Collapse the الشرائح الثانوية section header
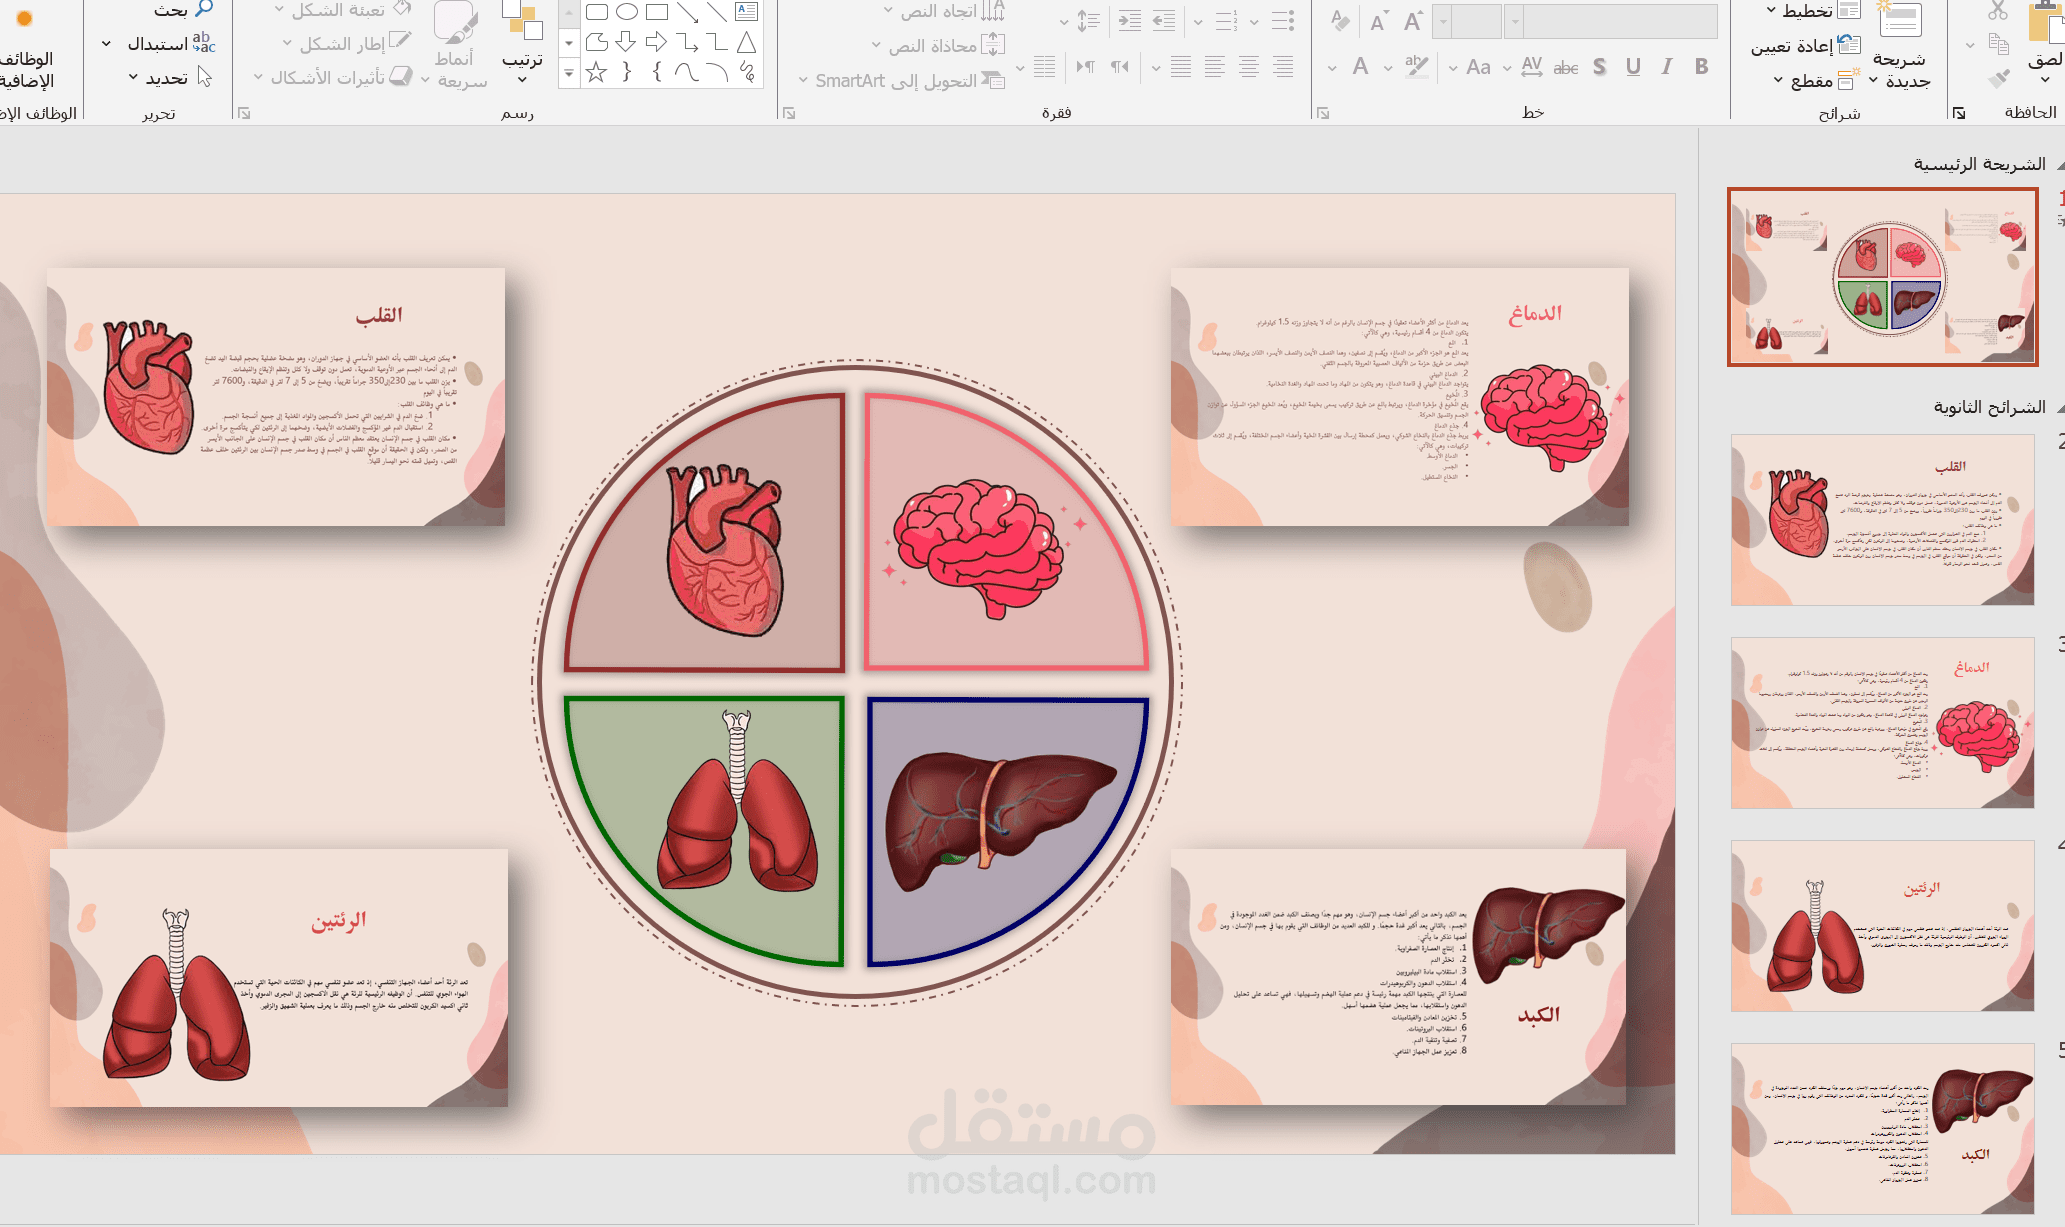This screenshot has width=2065, height=1227. coord(1995,407)
